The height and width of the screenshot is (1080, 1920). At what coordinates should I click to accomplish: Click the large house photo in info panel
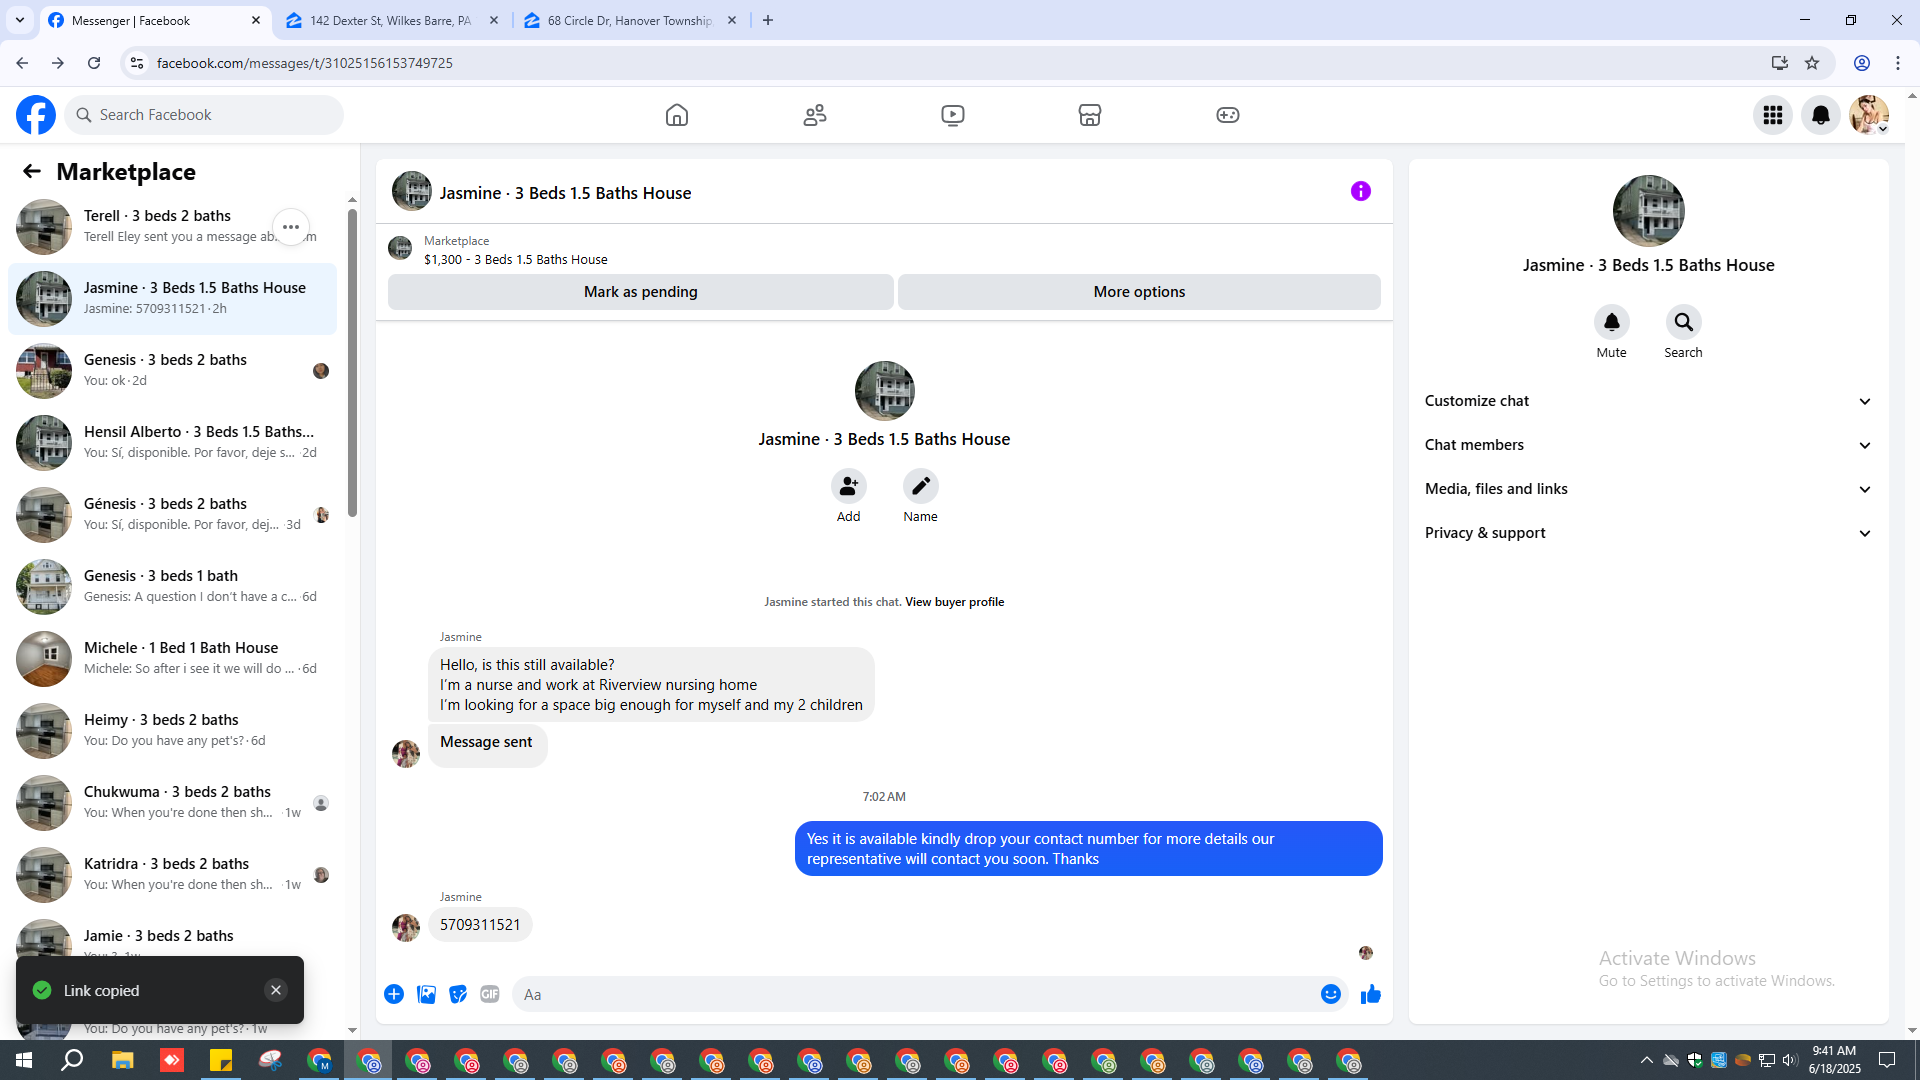click(x=1648, y=211)
